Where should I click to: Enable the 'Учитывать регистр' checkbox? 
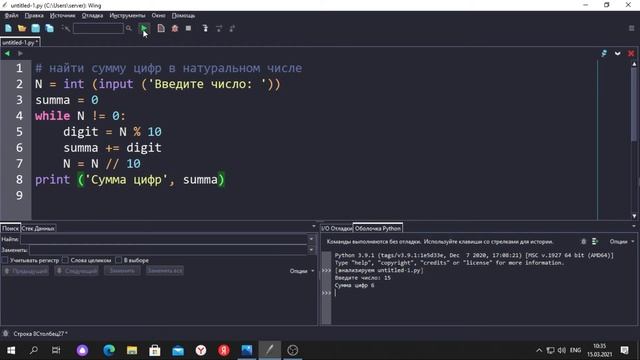pos(5,260)
